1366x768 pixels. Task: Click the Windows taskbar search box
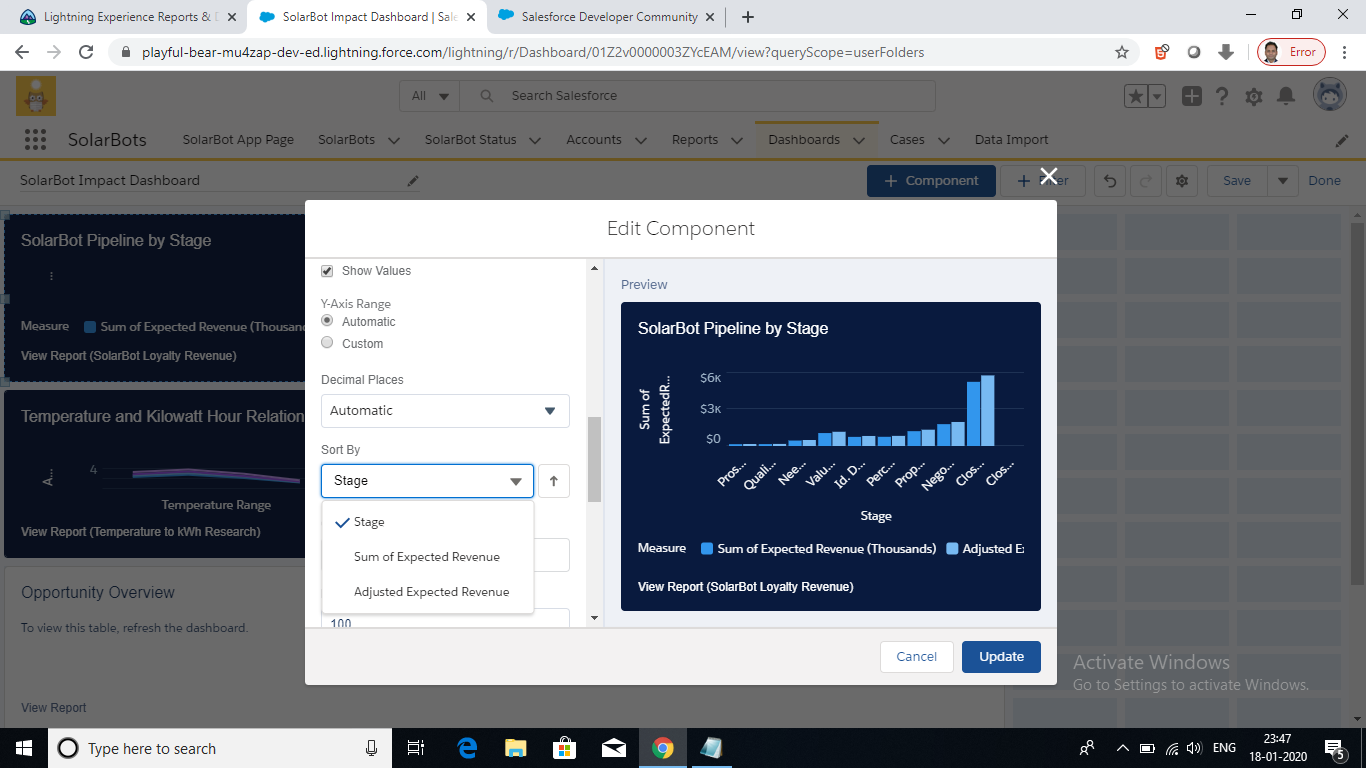220,748
